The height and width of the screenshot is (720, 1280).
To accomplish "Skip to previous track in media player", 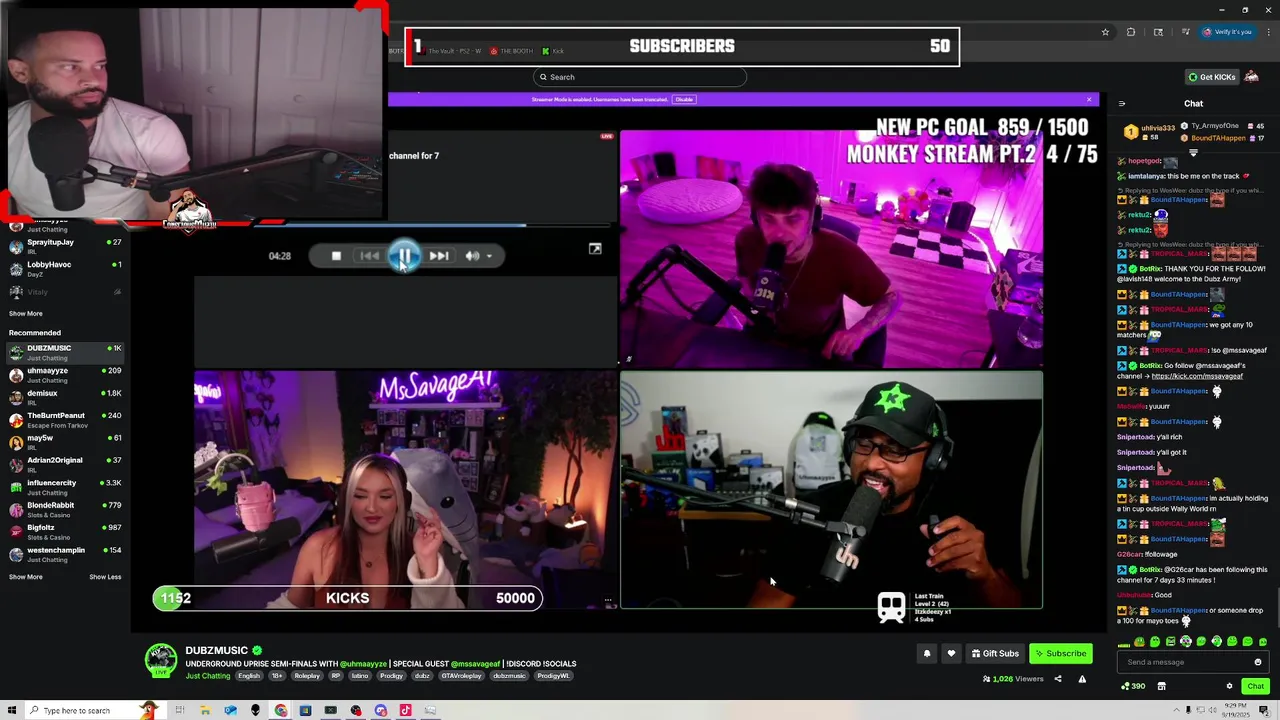I will [369, 256].
